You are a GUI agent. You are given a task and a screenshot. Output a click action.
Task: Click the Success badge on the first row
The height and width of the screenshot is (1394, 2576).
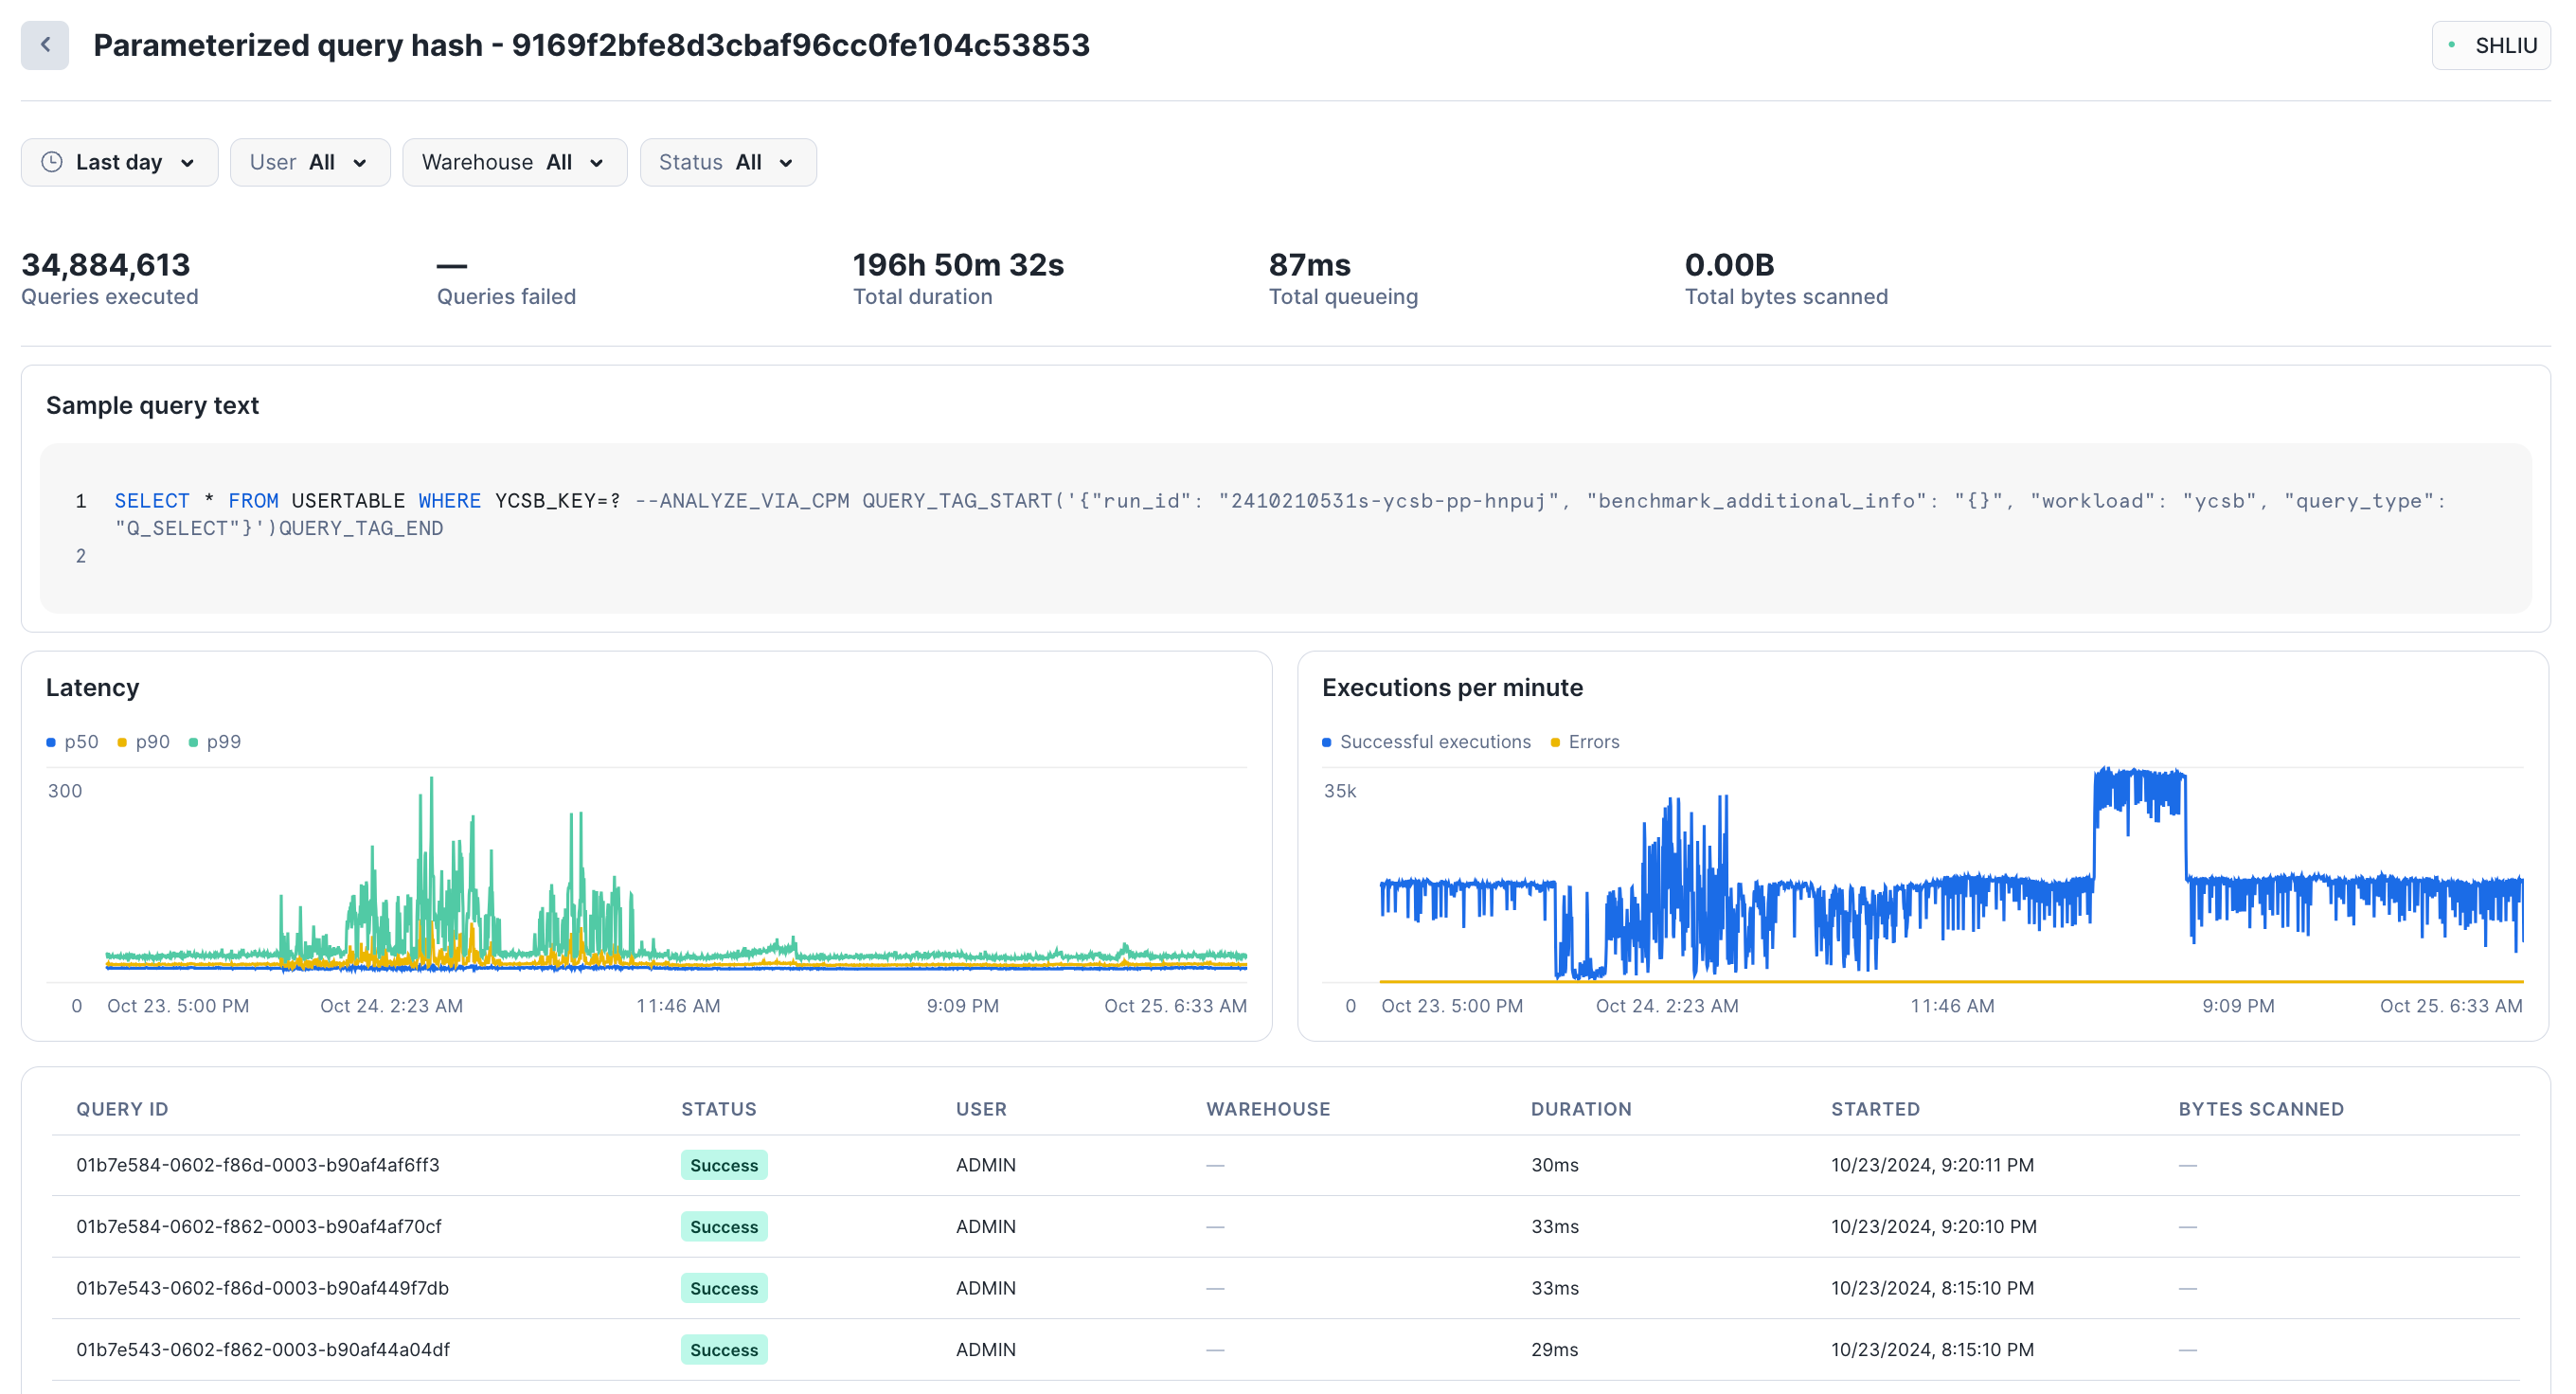pyautogui.click(x=723, y=1164)
